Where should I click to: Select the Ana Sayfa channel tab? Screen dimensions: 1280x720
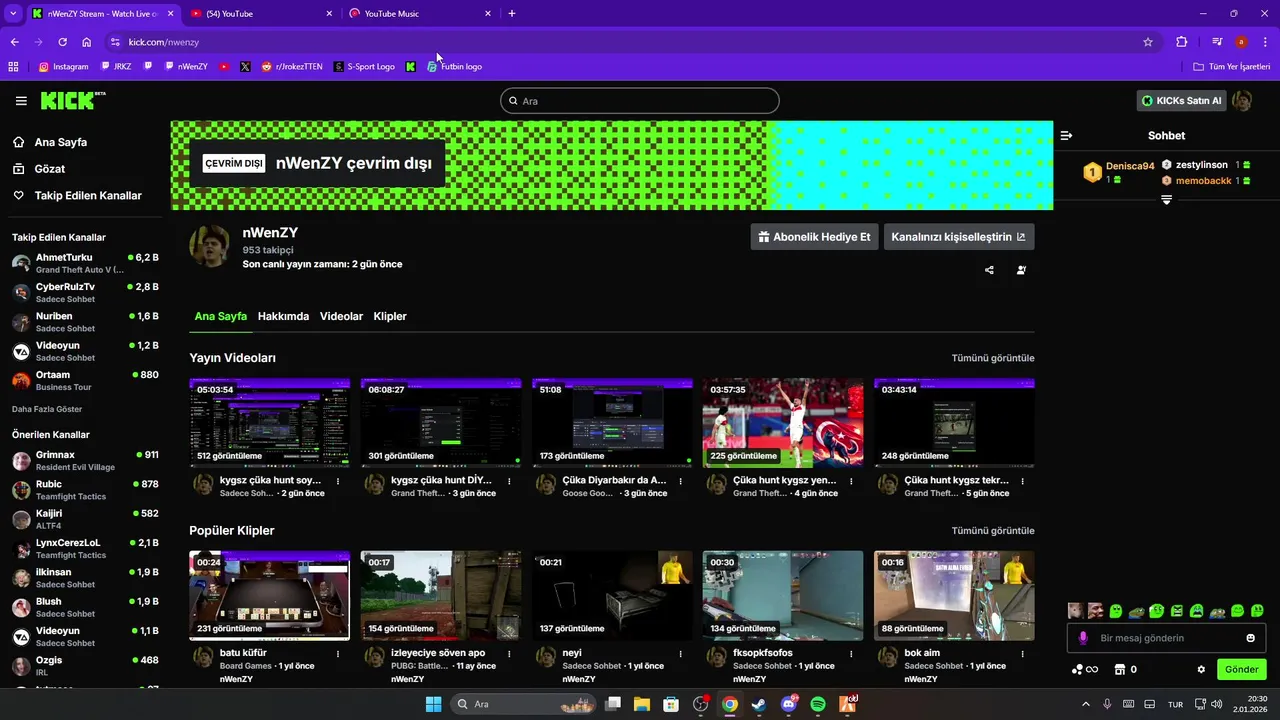point(220,316)
